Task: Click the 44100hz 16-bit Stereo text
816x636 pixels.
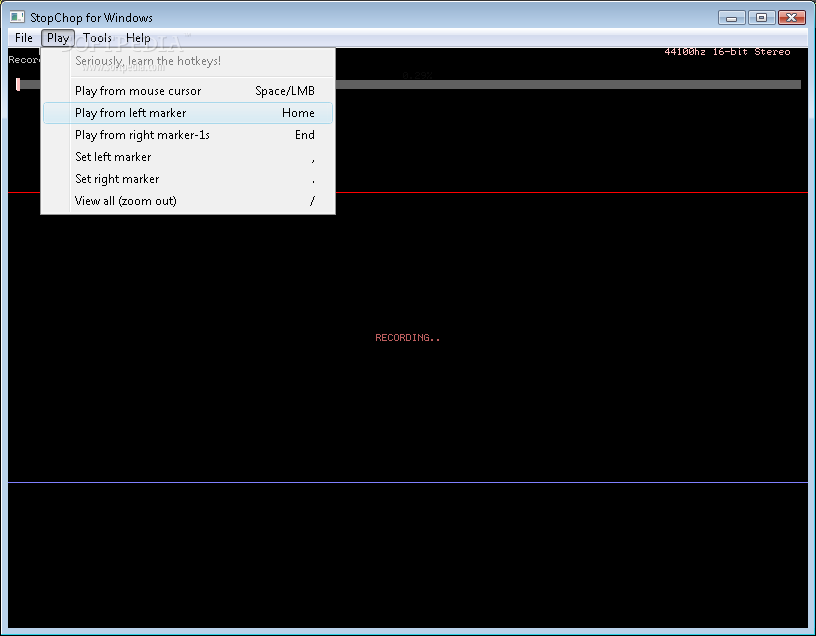Action: pyautogui.click(x=727, y=52)
